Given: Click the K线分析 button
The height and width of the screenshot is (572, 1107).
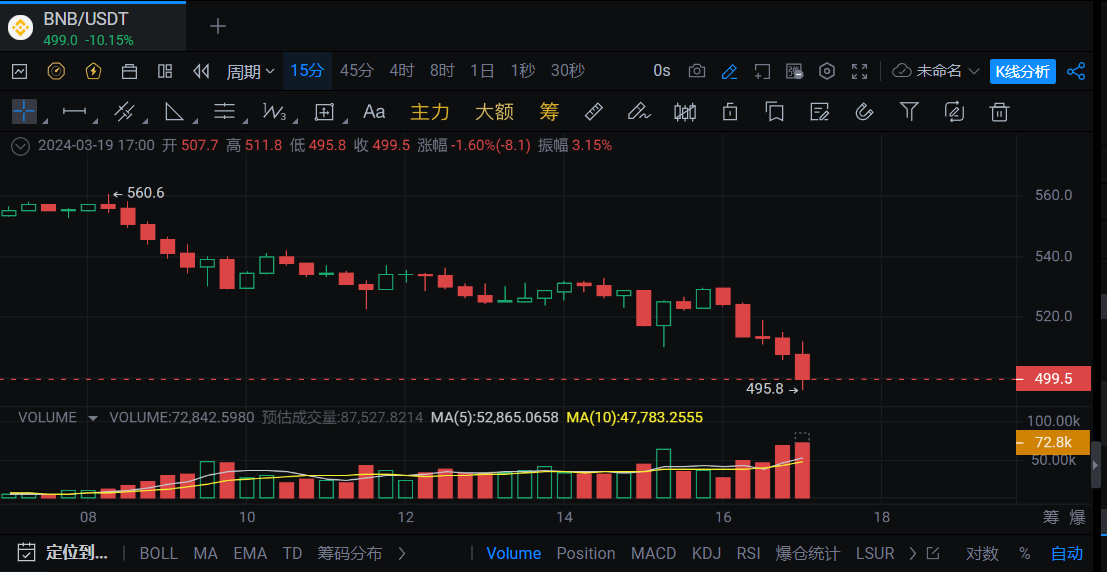Looking at the screenshot, I should (x=1022, y=71).
